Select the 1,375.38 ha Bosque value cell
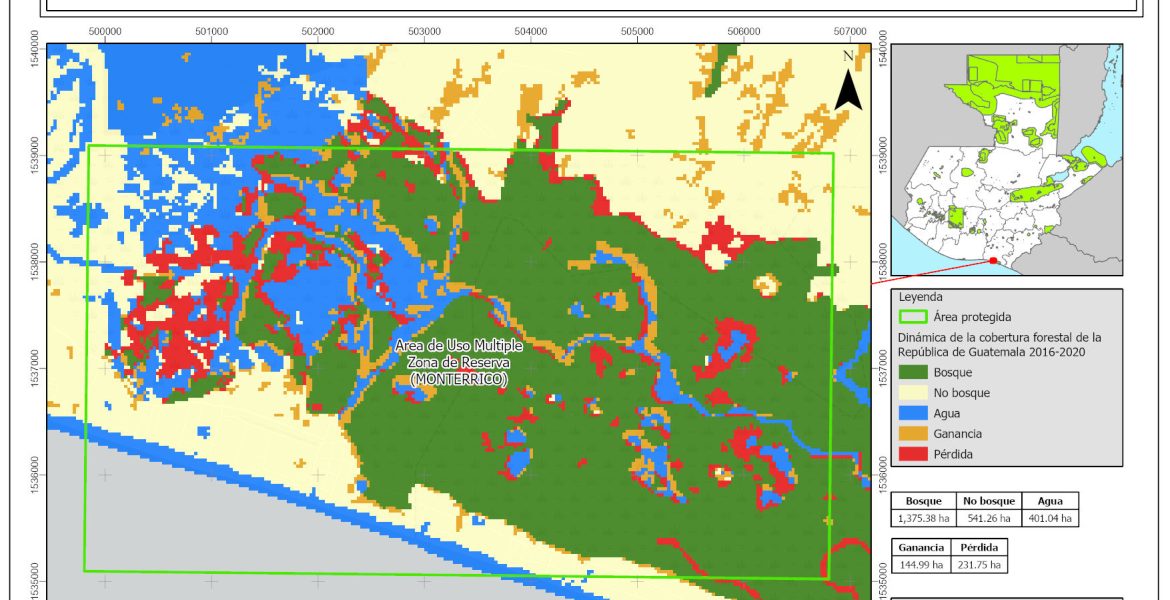This screenshot has width=1170, height=600. 923,518
